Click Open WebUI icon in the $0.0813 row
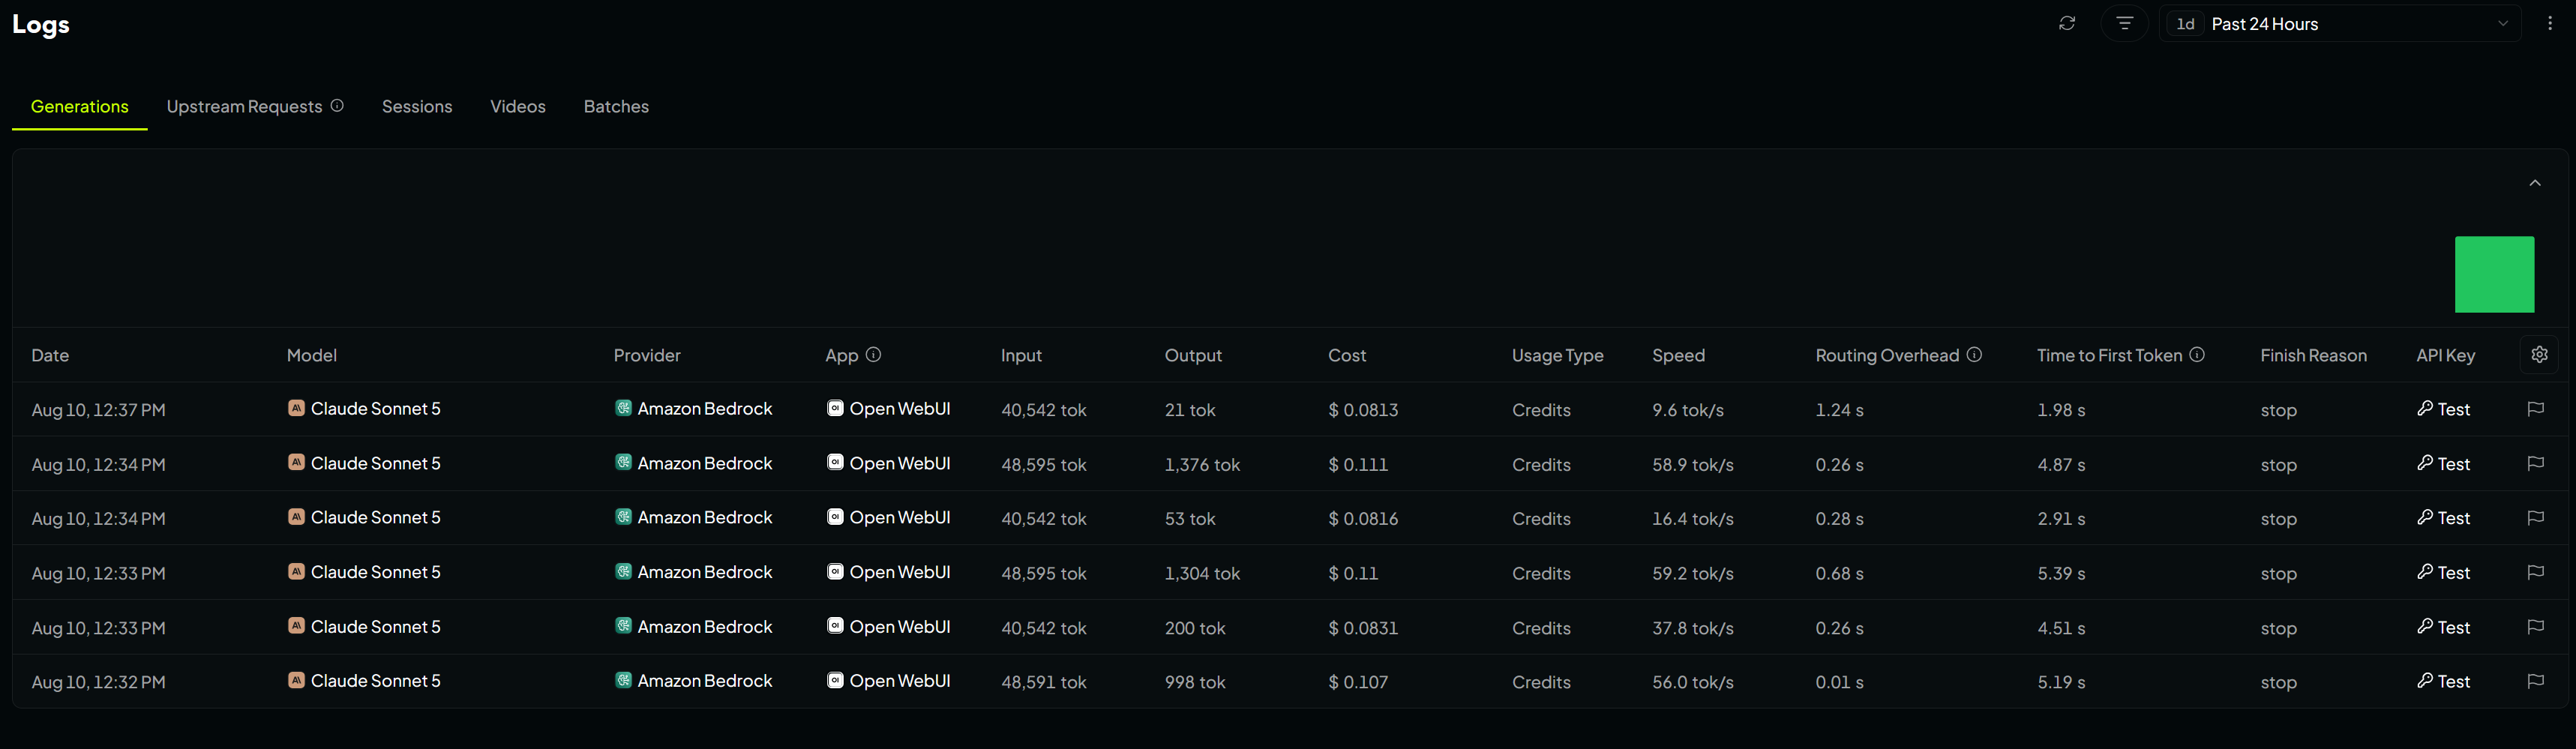Viewport: 2576px width, 749px height. [x=835, y=408]
